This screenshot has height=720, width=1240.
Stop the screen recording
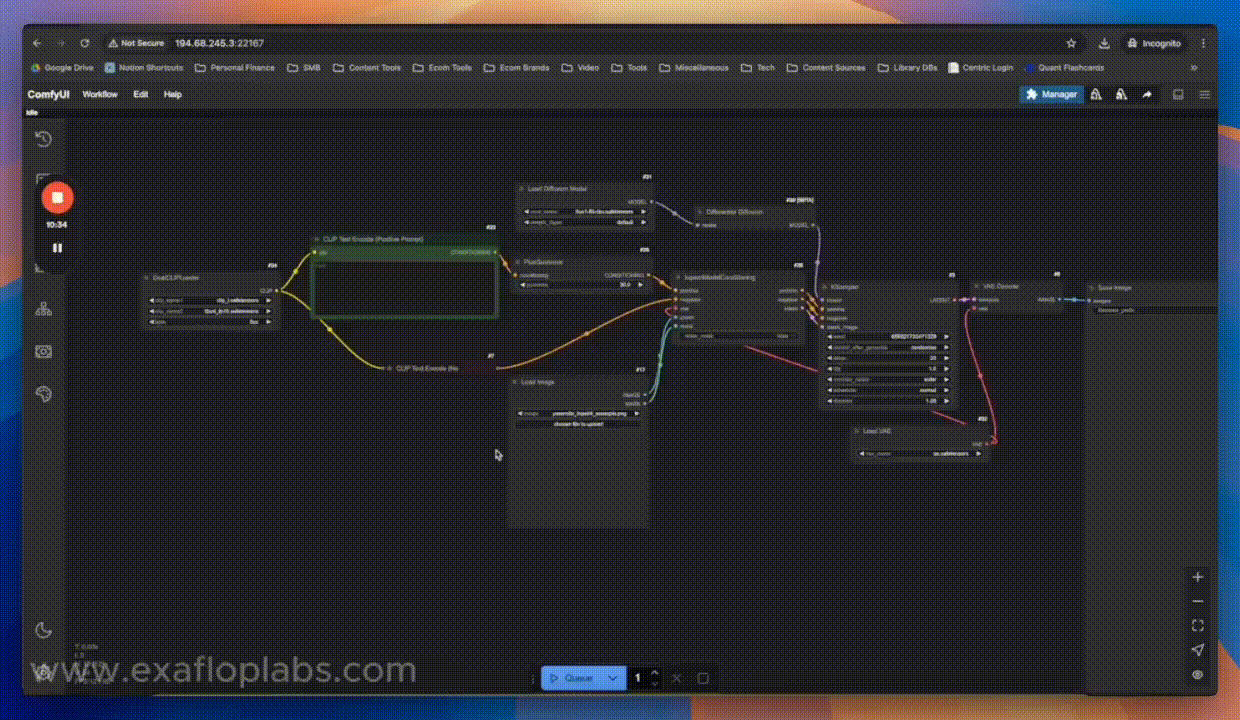click(57, 198)
